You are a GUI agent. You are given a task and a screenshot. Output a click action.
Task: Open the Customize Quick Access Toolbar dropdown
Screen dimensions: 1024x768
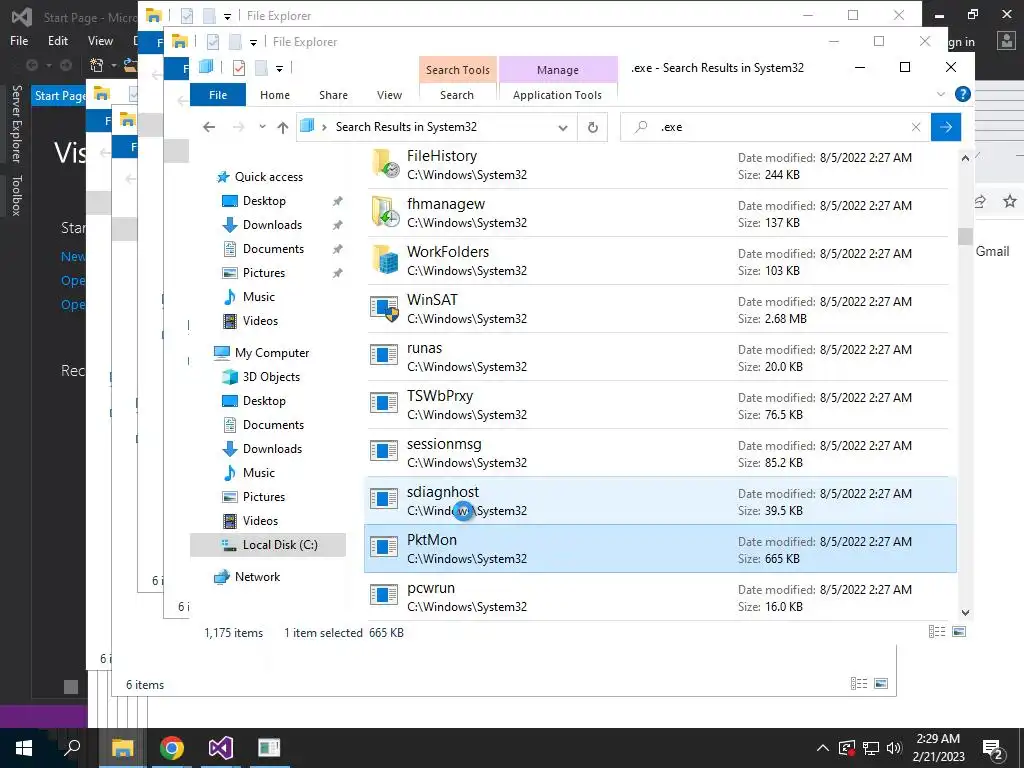(x=279, y=68)
